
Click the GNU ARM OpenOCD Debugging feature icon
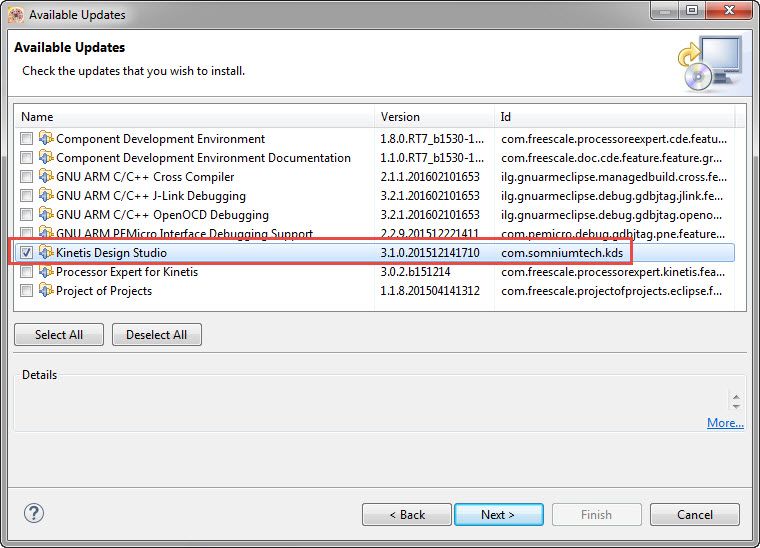[x=46, y=214]
